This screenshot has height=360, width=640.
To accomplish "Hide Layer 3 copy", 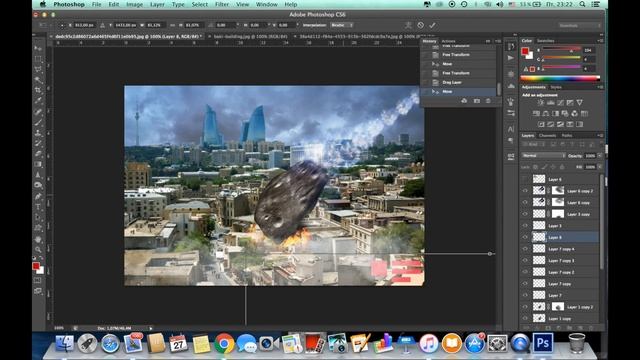I will (x=525, y=214).
